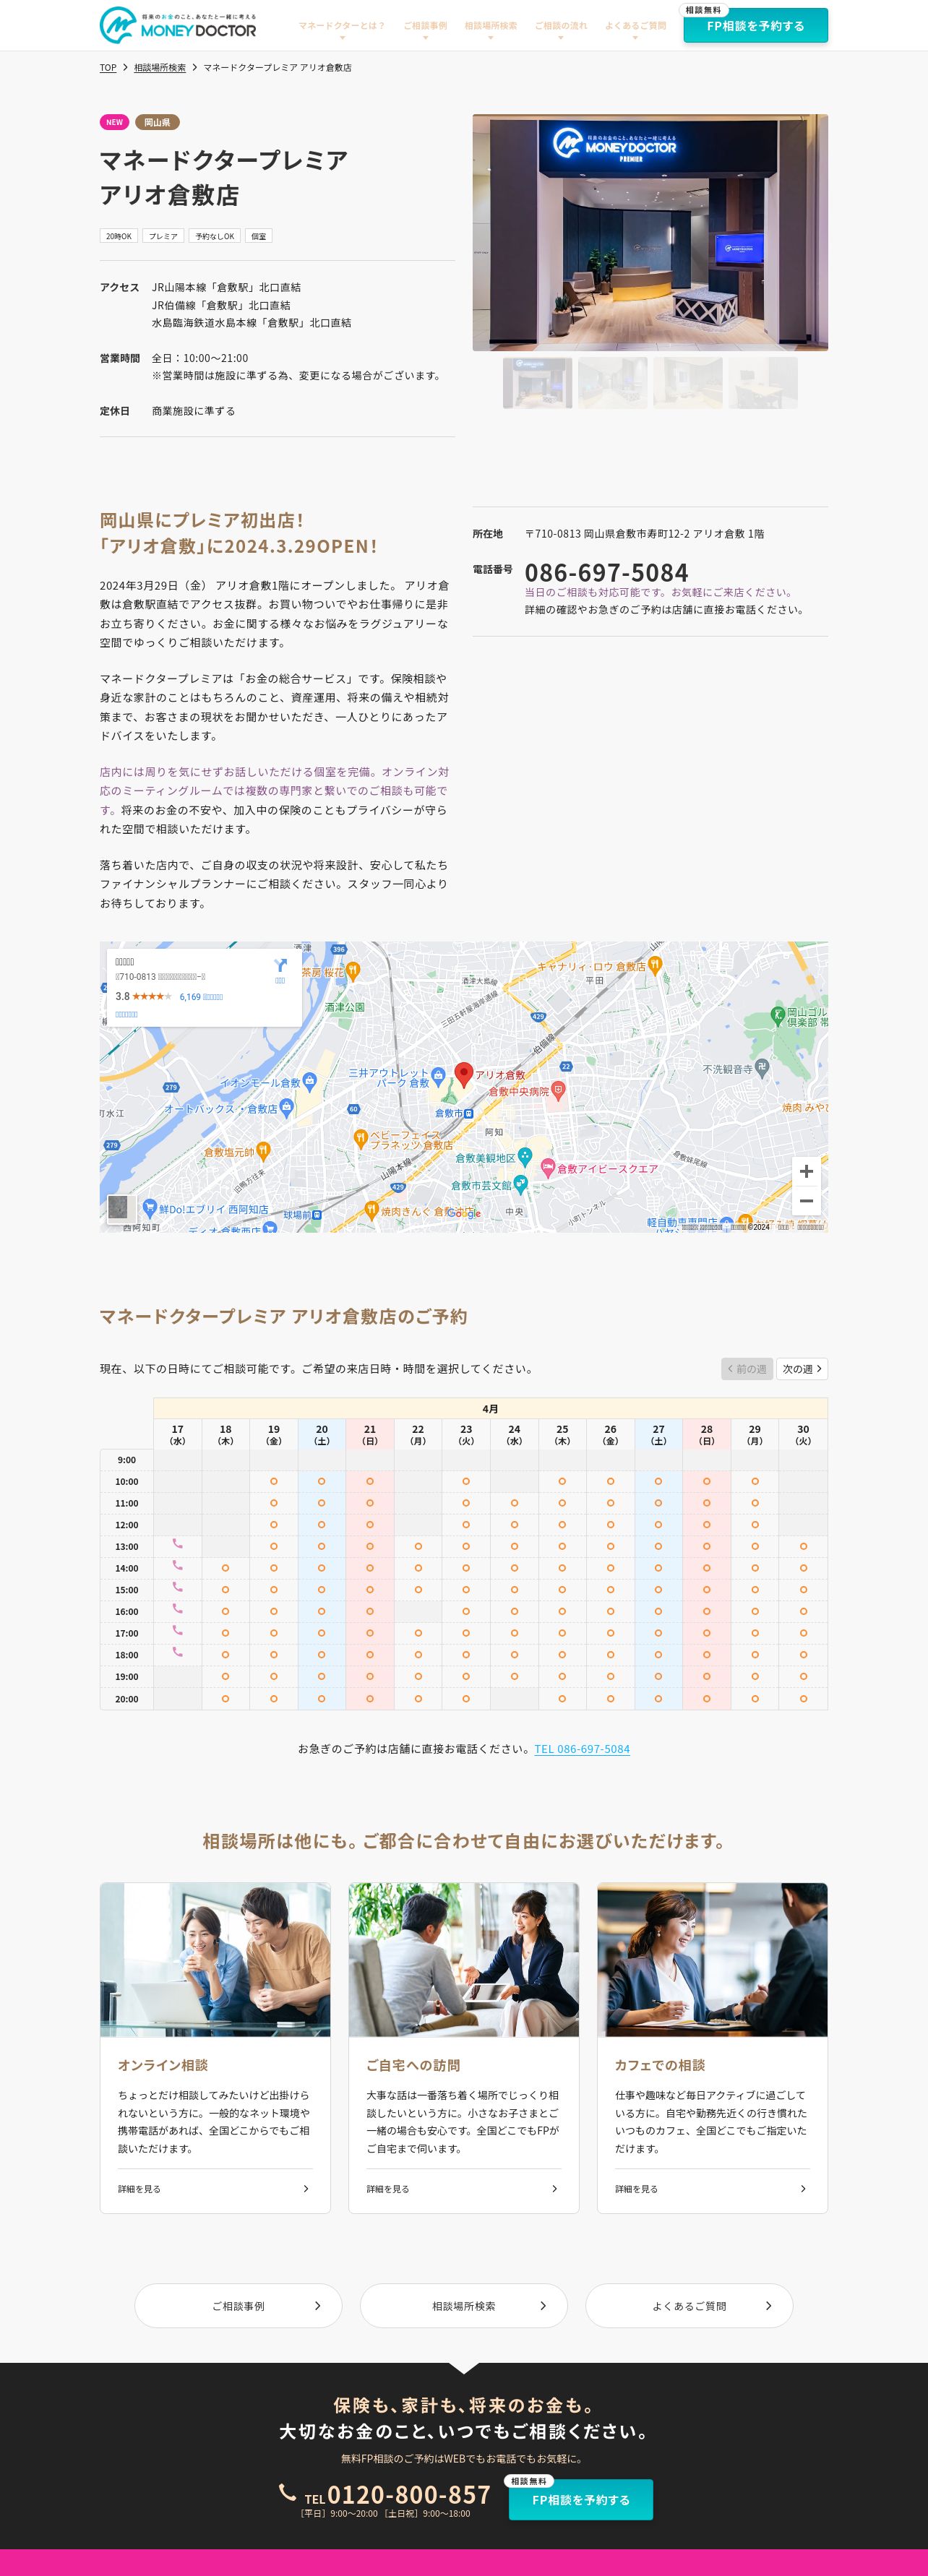Click the 0120-800-857 number in the footer
The width and height of the screenshot is (928, 2576).
tap(409, 2494)
